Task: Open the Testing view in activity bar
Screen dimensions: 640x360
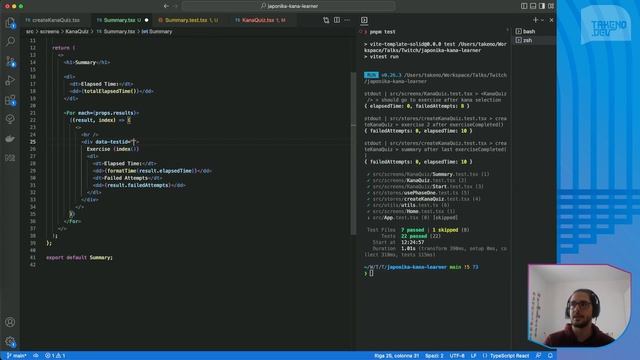Action: pos(10,119)
